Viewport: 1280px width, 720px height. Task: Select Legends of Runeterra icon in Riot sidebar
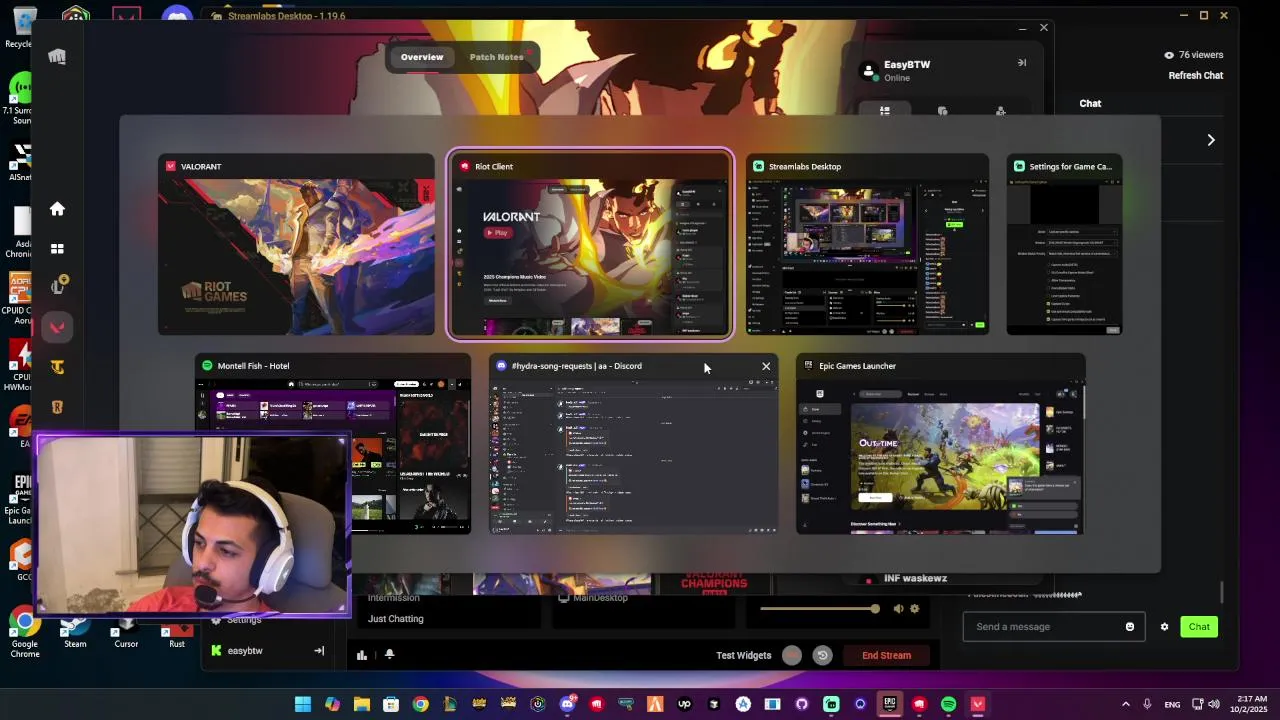pyautogui.click(x=57, y=407)
